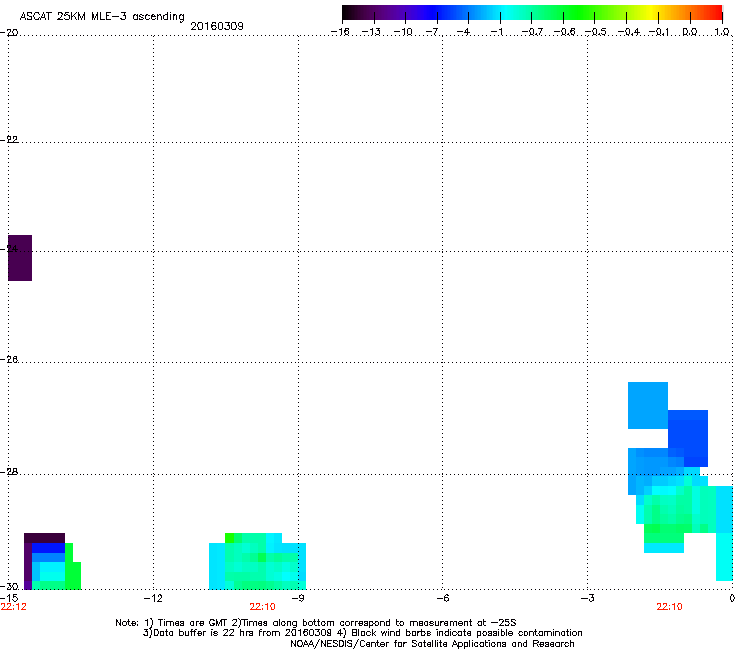Click the -9 longitude axis label
The image size is (740, 650).
(x=297, y=598)
